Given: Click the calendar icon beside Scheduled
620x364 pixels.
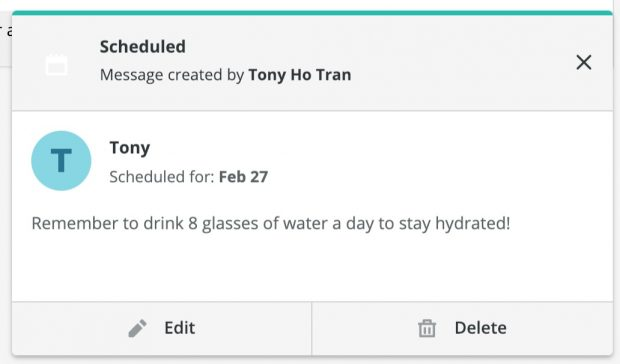Looking at the screenshot, I should point(57,65).
